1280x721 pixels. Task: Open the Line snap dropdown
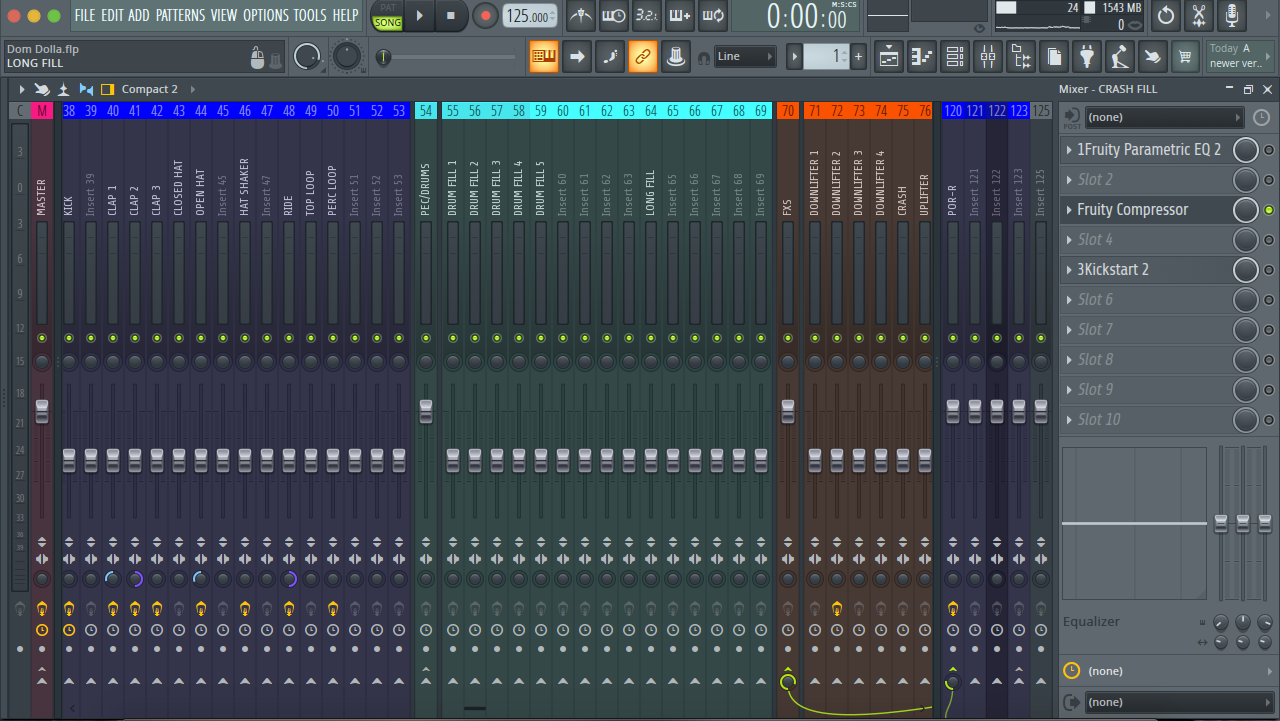click(x=745, y=57)
